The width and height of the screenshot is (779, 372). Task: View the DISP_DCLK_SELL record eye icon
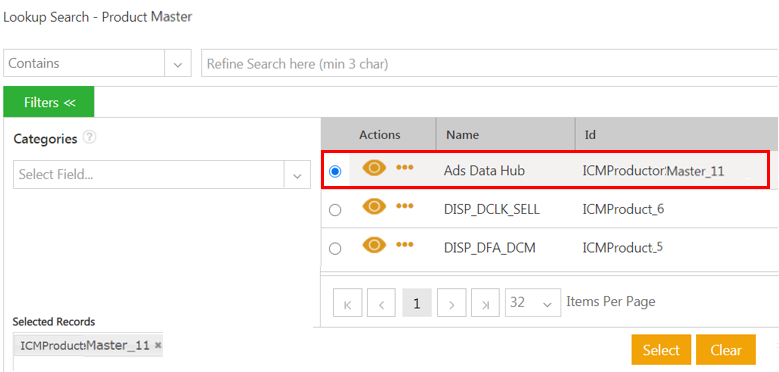coord(374,207)
